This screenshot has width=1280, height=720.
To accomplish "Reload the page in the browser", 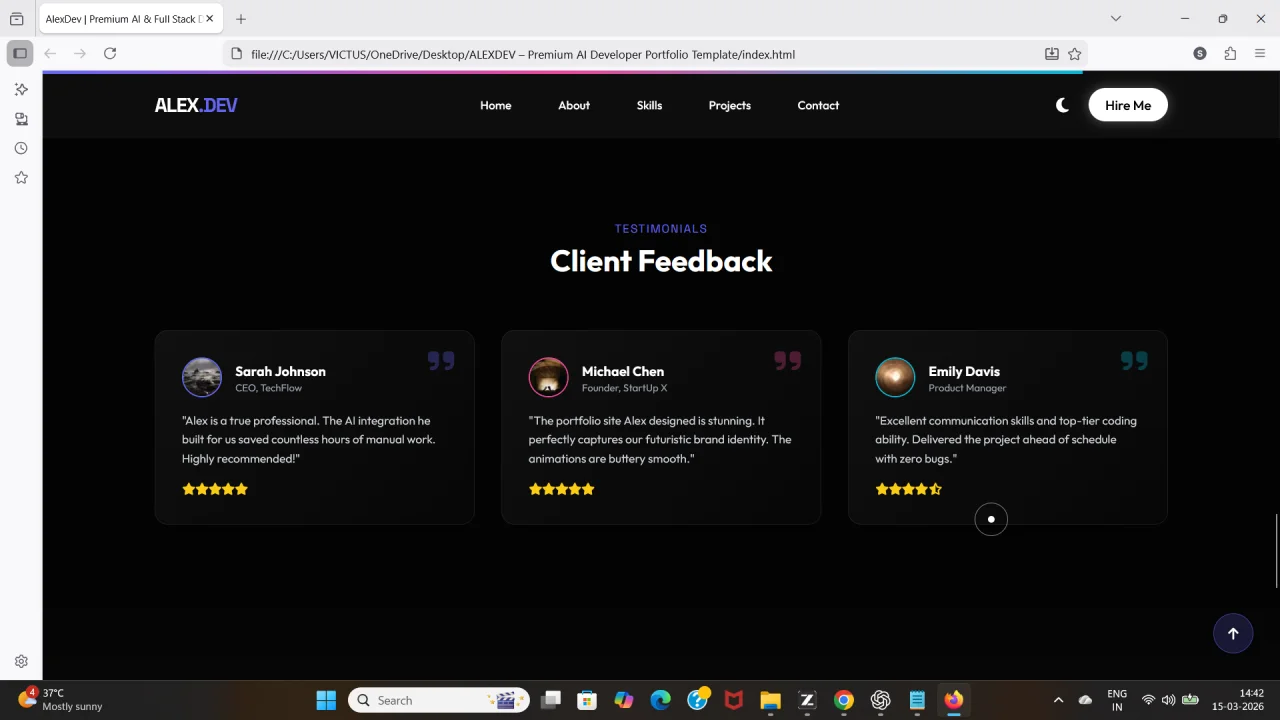I will click(x=110, y=54).
